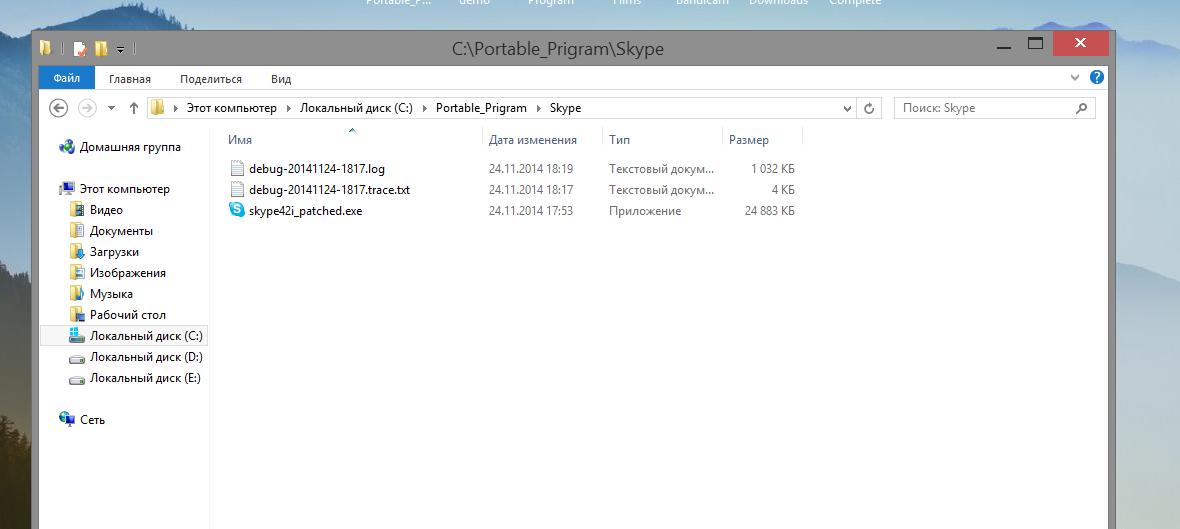Click the network icon beside Сеть
Image resolution: width=1180 pixels, height=529 pixels.
coord(67,419)
